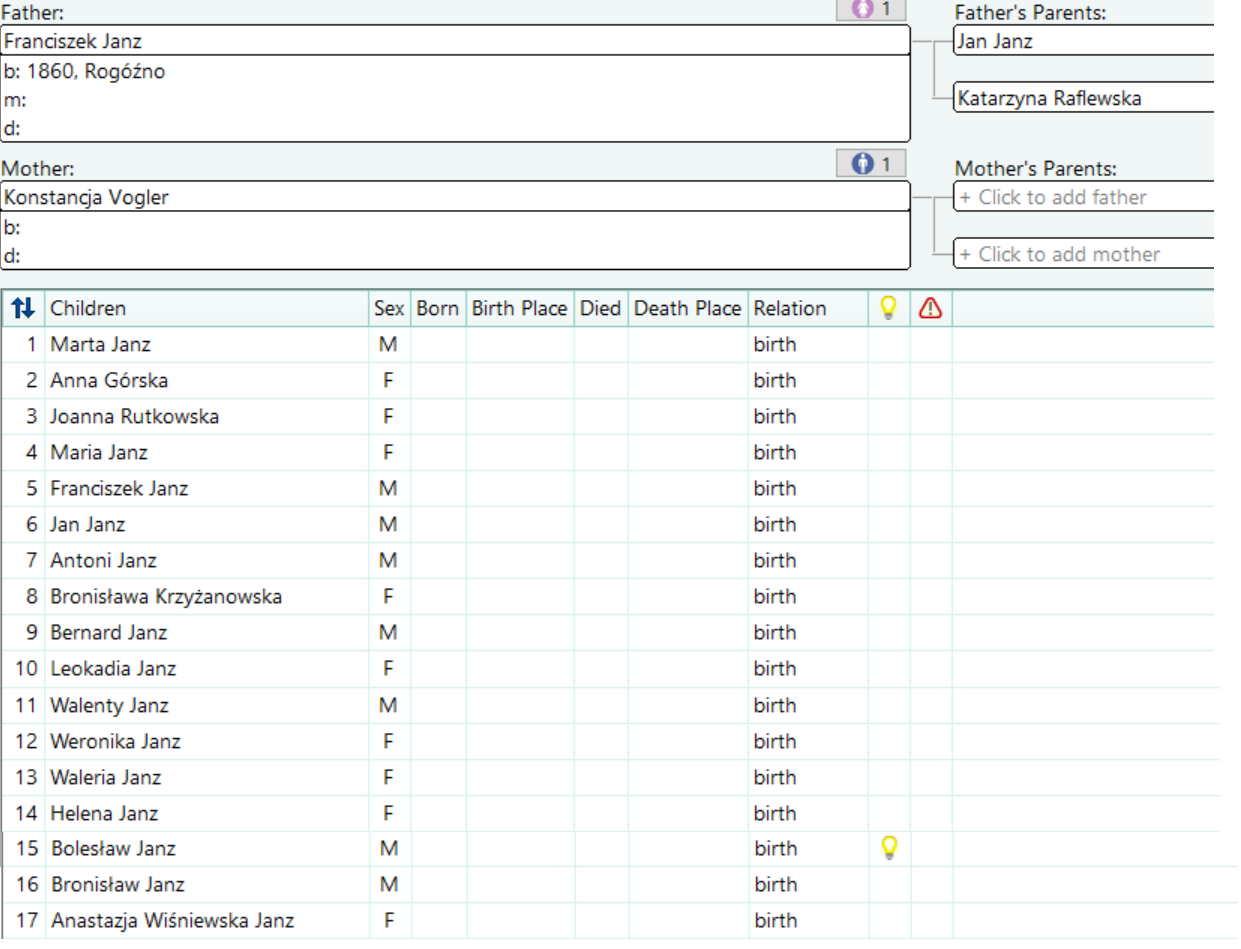Click '+ Click to add father' for mother
This screenshot has height=949, width=1241.
coord(1084,197)
